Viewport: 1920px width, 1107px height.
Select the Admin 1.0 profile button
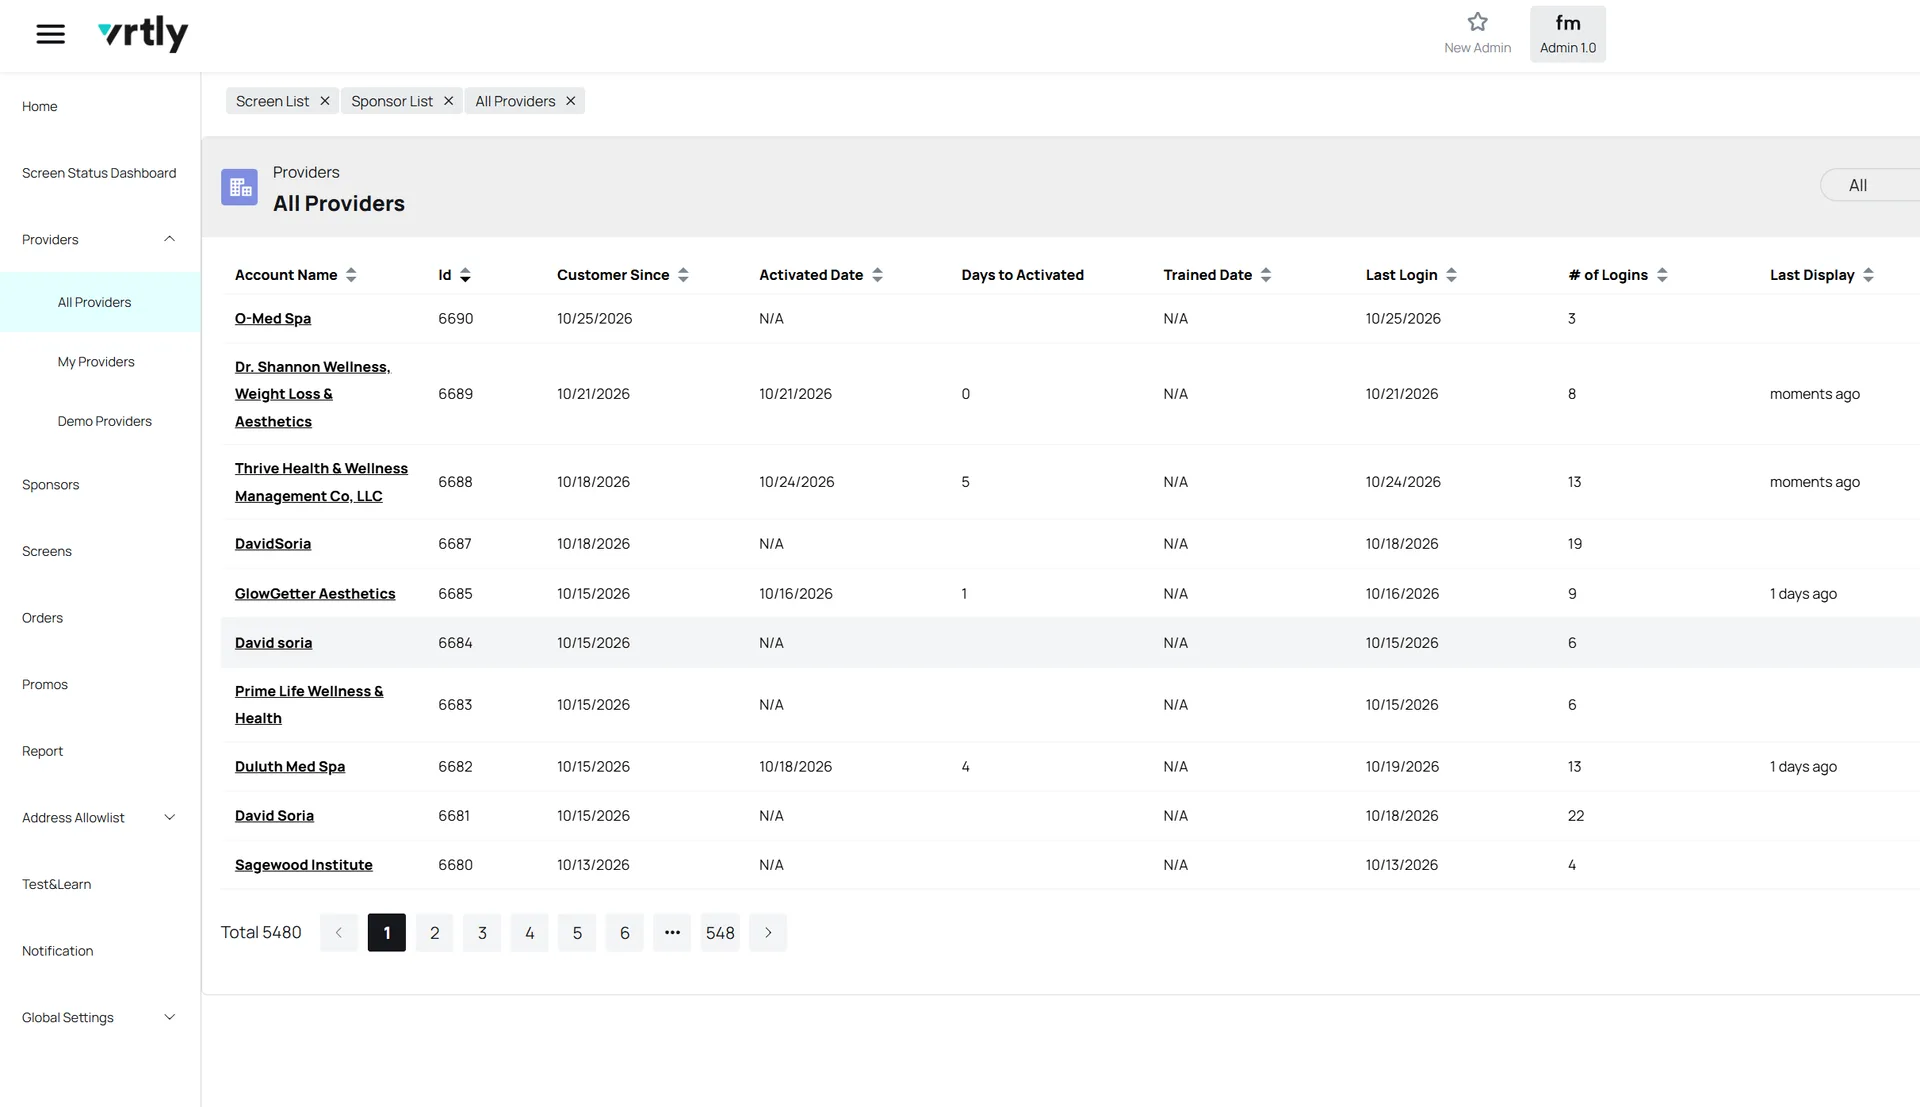coord(1567,34)
